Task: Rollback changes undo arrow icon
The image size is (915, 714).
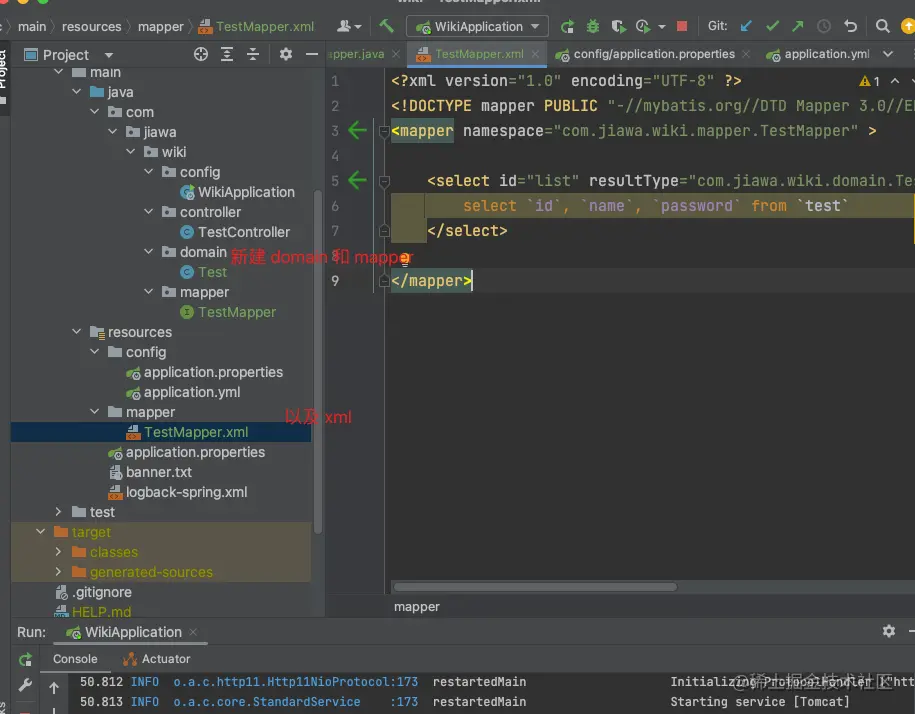Action: [850, 26]
